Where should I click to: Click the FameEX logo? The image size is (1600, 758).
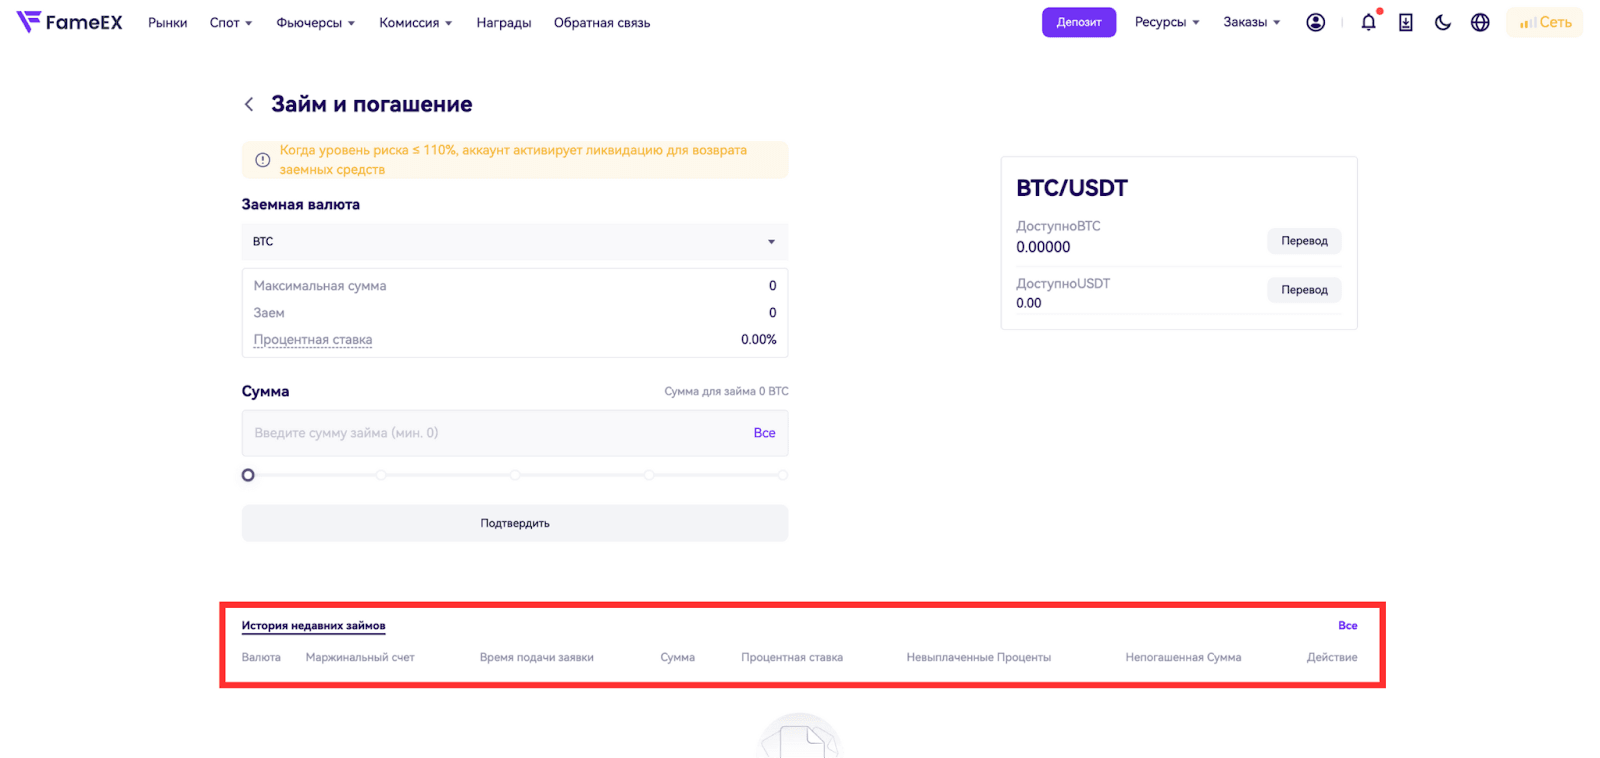click(69, 22)
